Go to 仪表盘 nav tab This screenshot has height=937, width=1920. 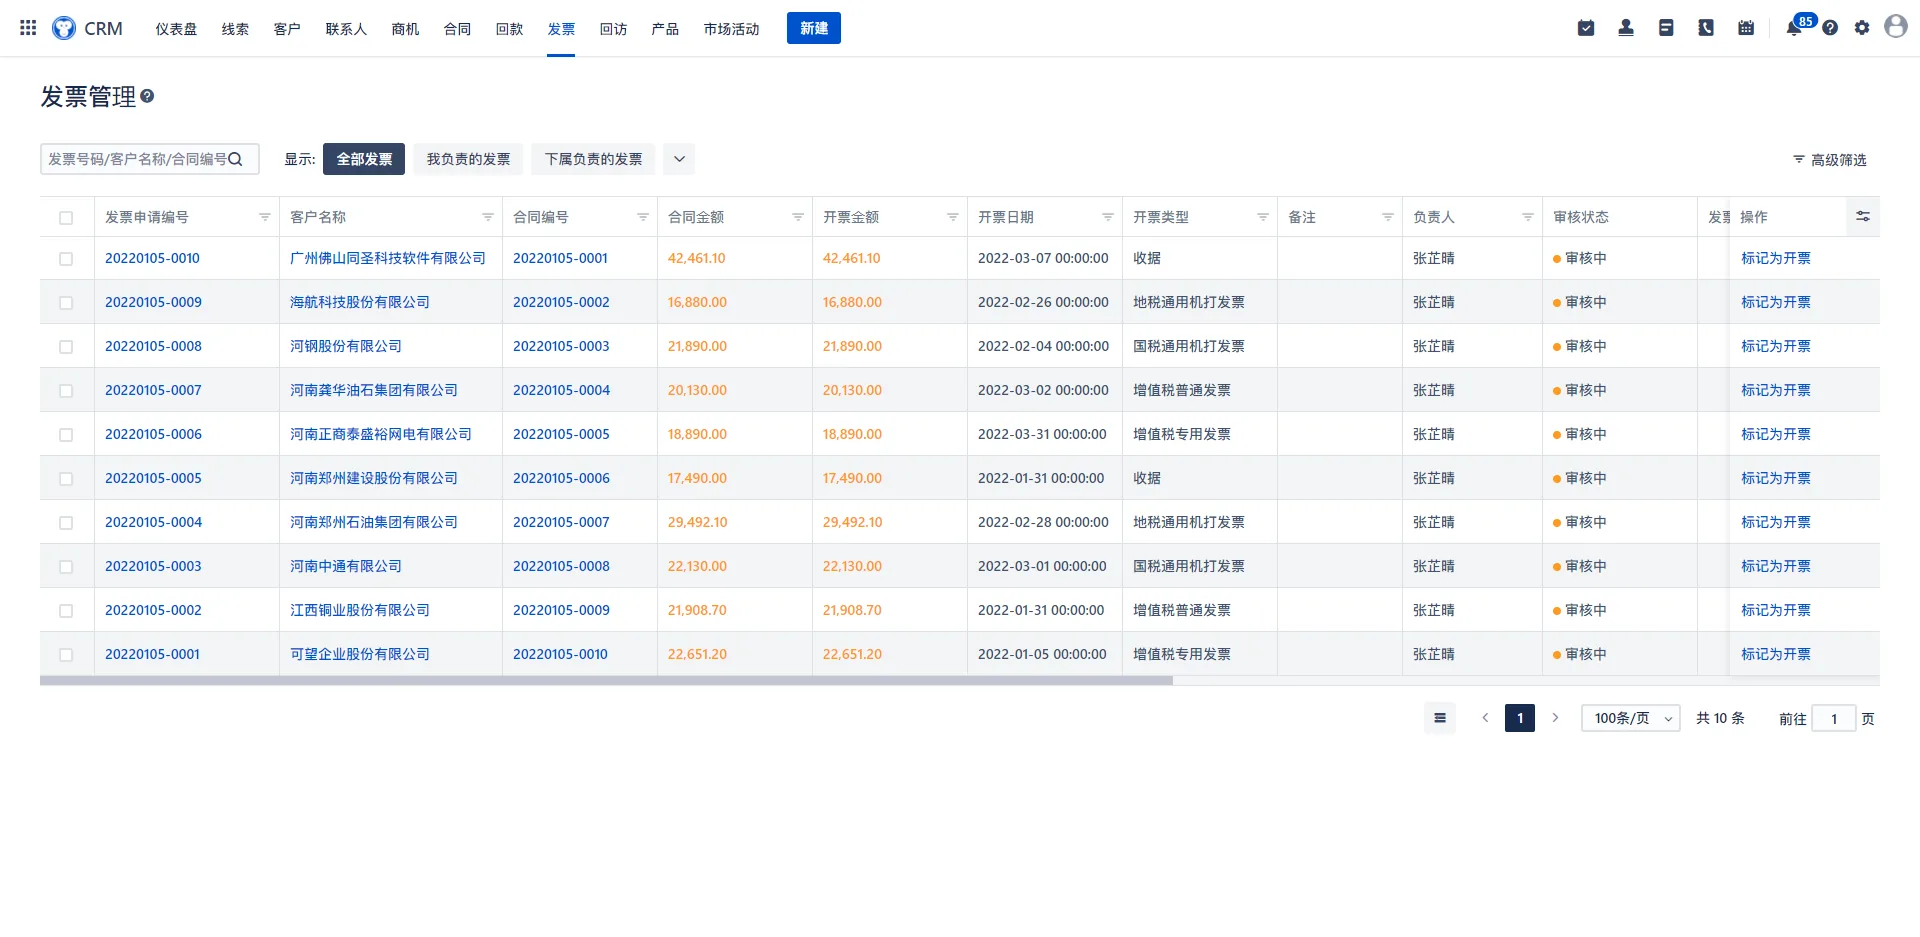(176, 29)
